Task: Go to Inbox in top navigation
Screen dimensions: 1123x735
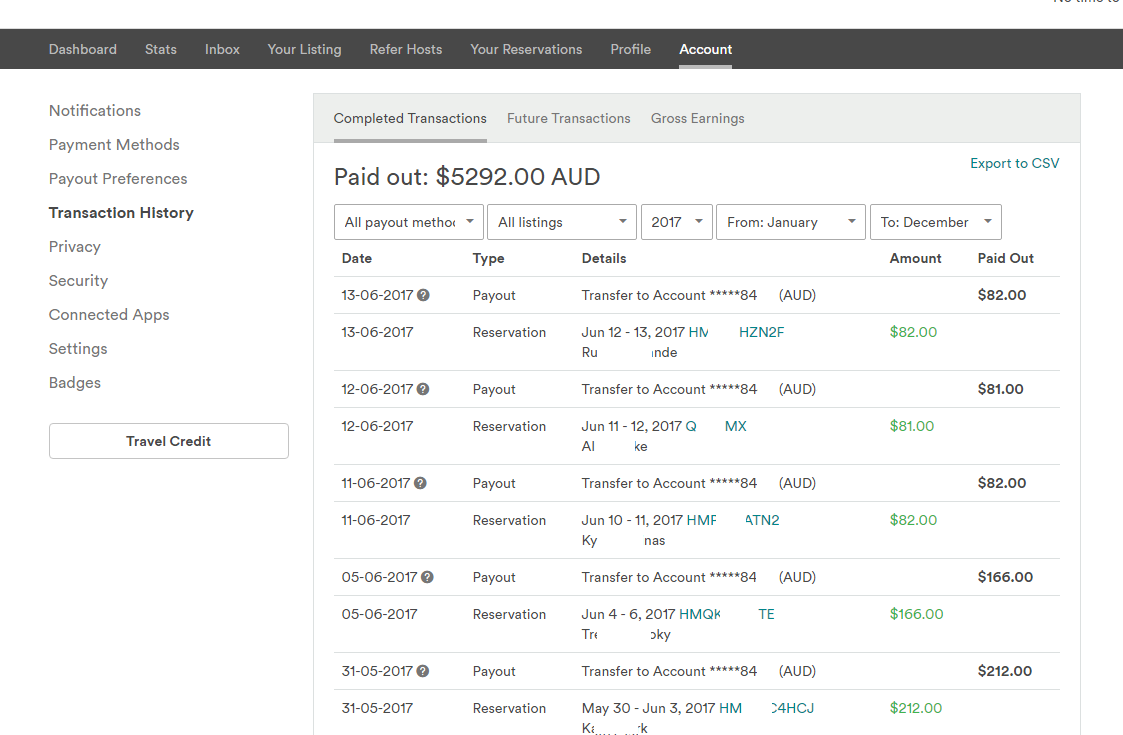Action: [x=222, y=49]
